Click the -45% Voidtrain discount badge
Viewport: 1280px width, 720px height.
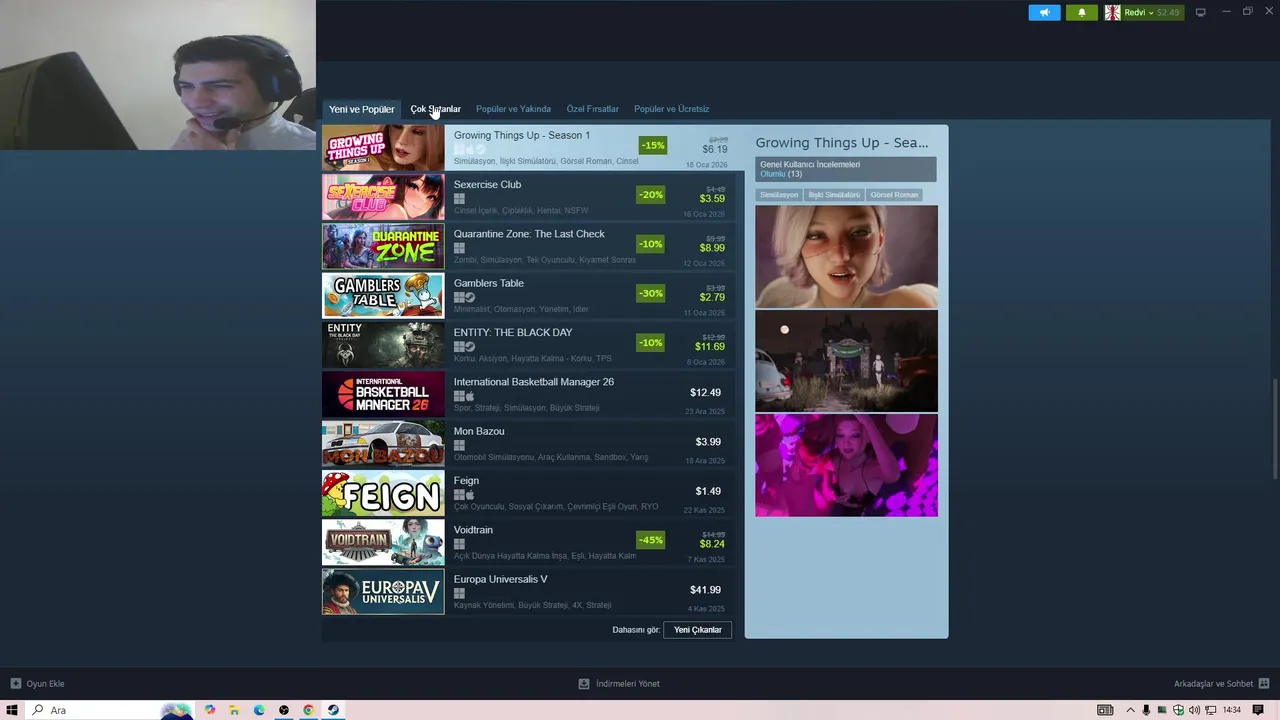tap(651, 540)
